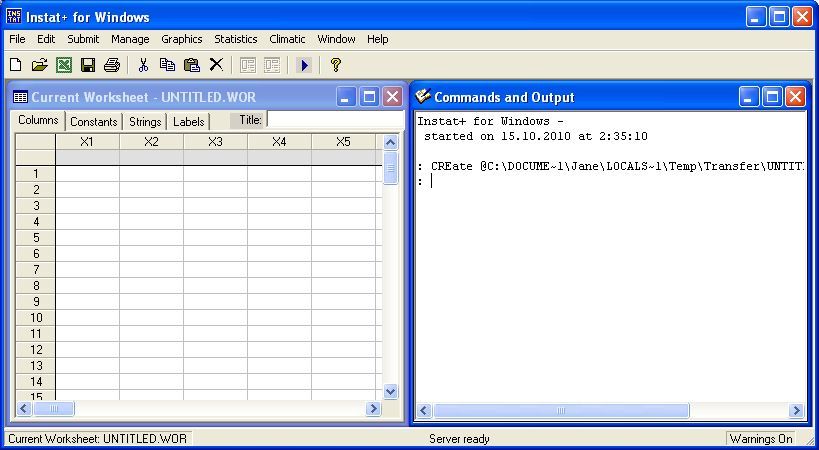819x450 pixels.
Task: Click the Commands and Output window icon
Action: pyautogui.click(x=423, y=97)
